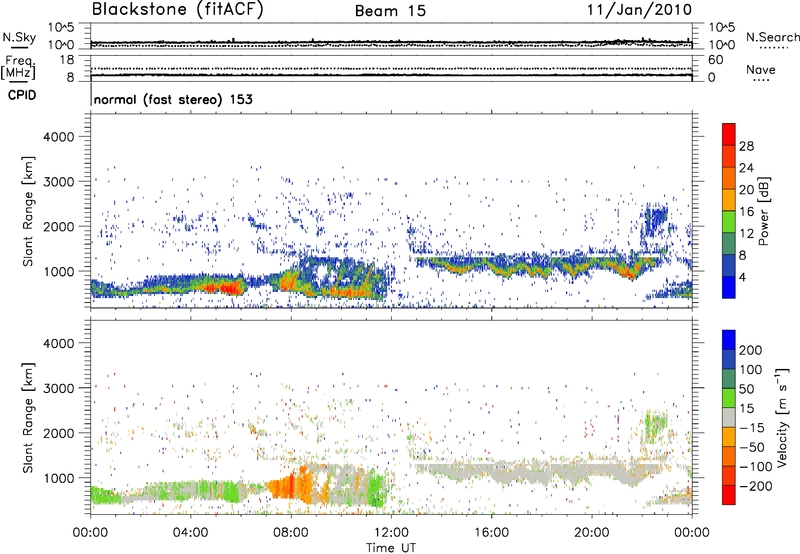Click the "04:00" time tick label
This screenshot has width=800, height=554.
[190, 533]
